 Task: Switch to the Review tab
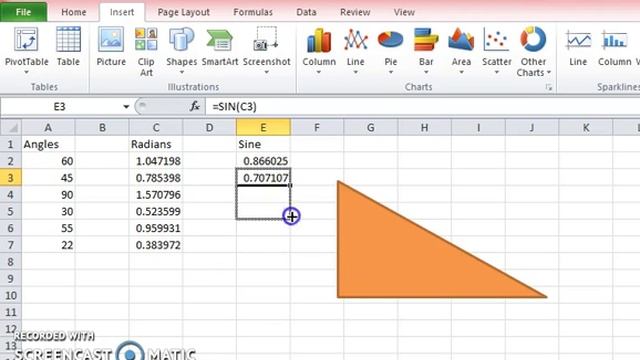click(355, 12)
